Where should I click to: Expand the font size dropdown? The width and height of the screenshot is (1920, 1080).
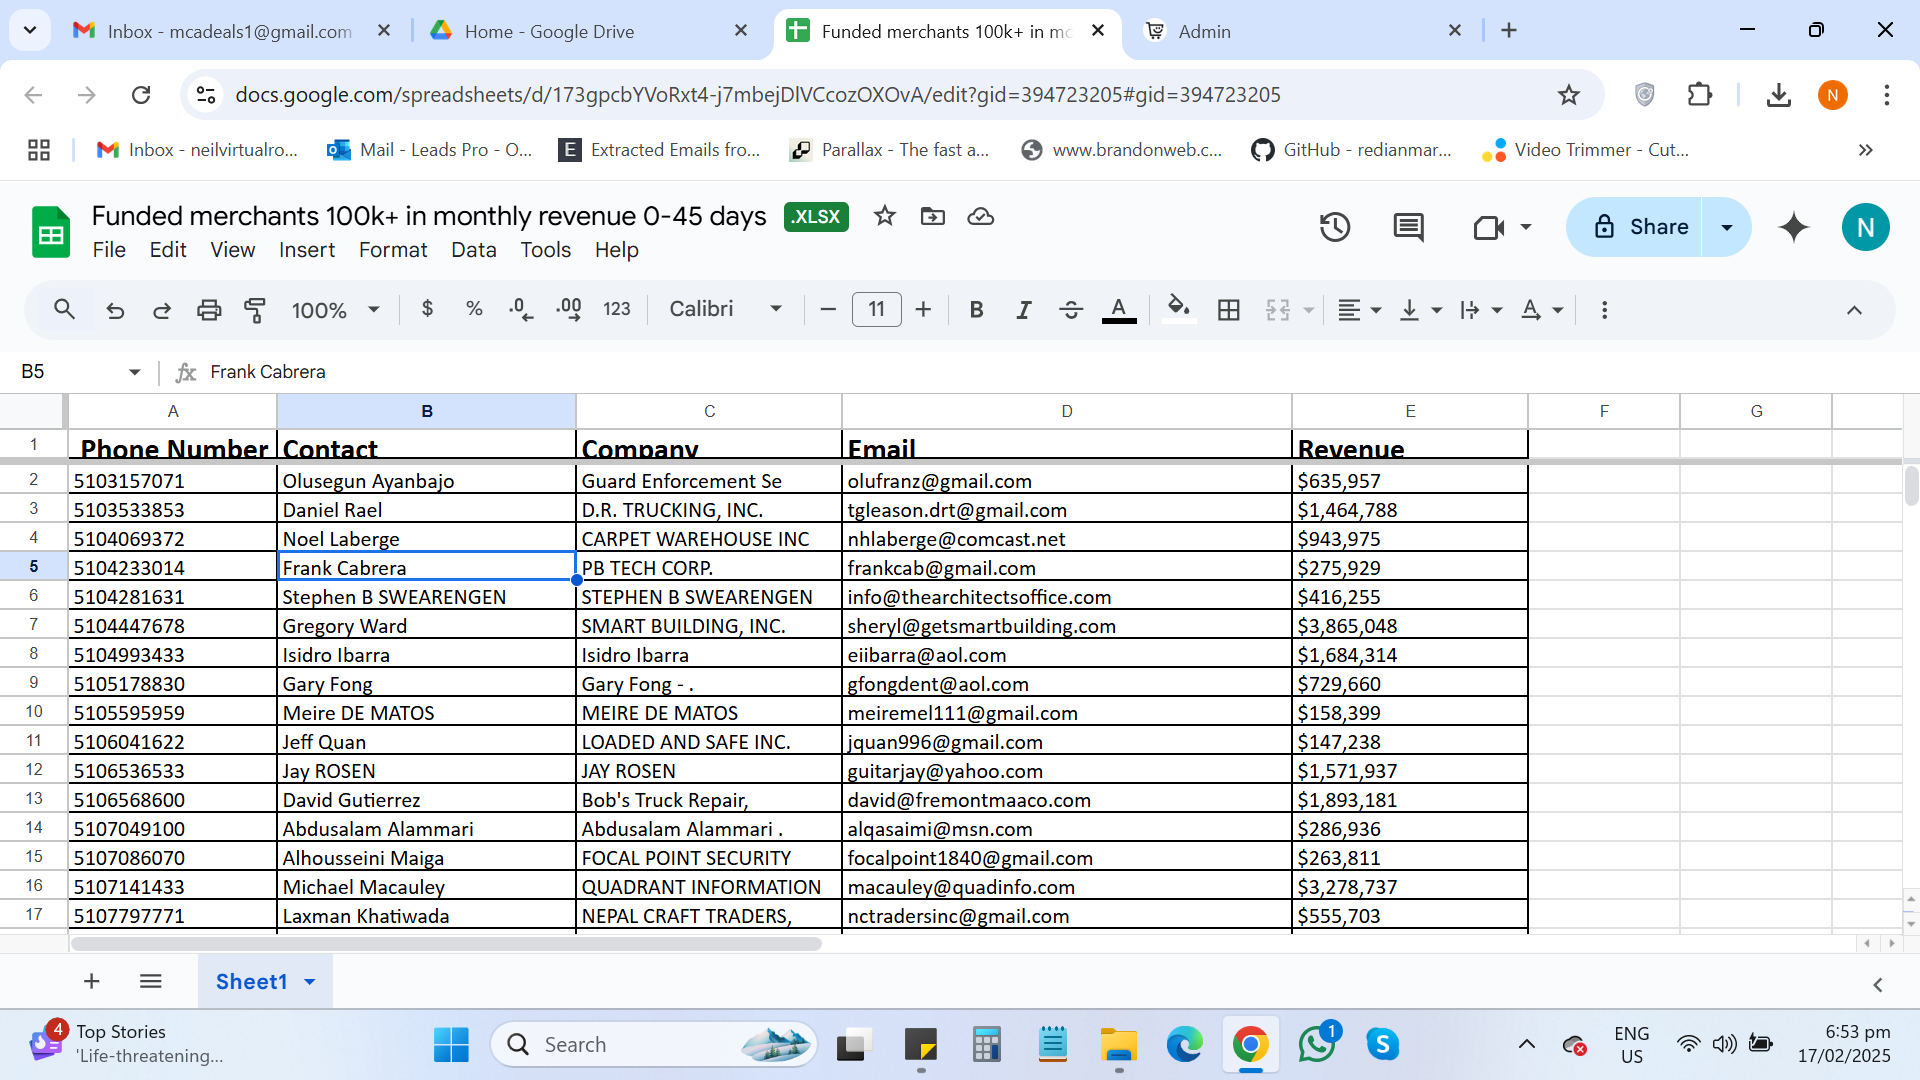click(x=876, y=310)
